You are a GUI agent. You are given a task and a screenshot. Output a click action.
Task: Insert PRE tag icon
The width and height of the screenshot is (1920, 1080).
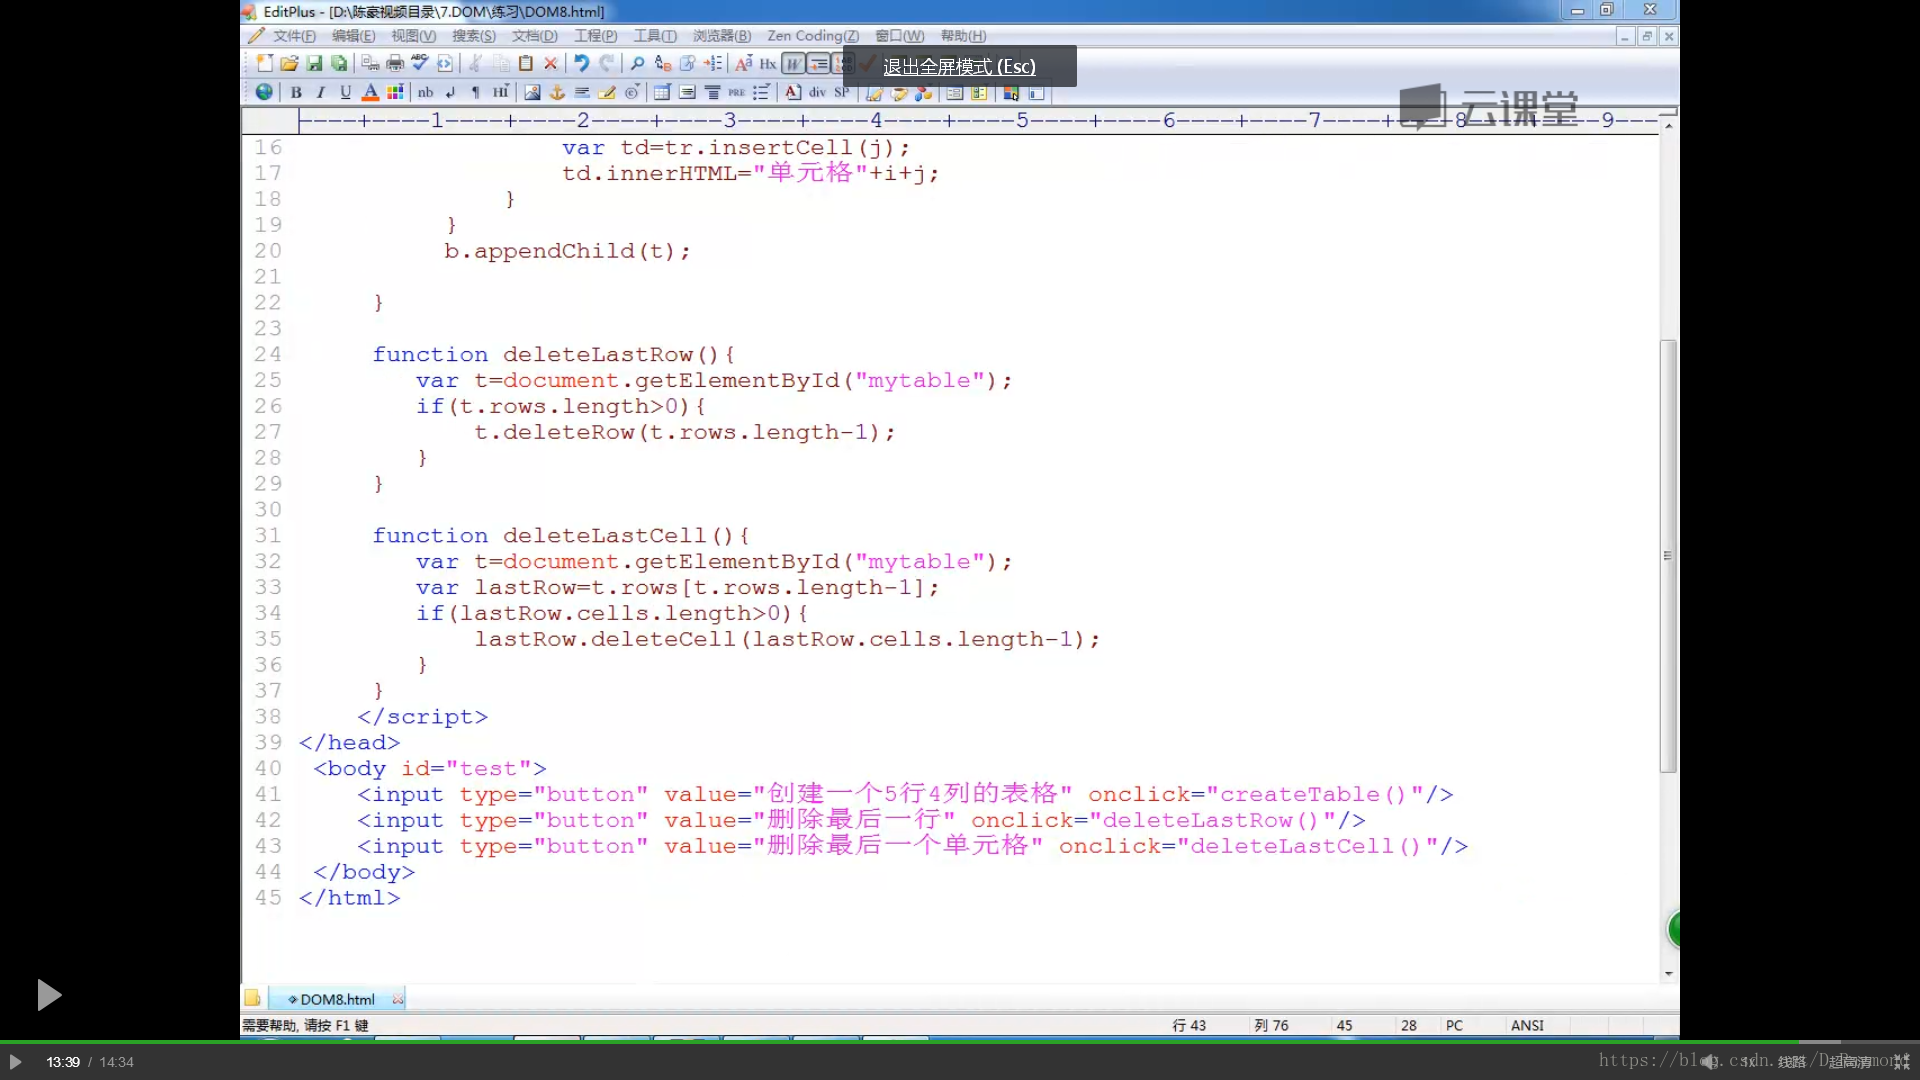click(x=737, y=92)
